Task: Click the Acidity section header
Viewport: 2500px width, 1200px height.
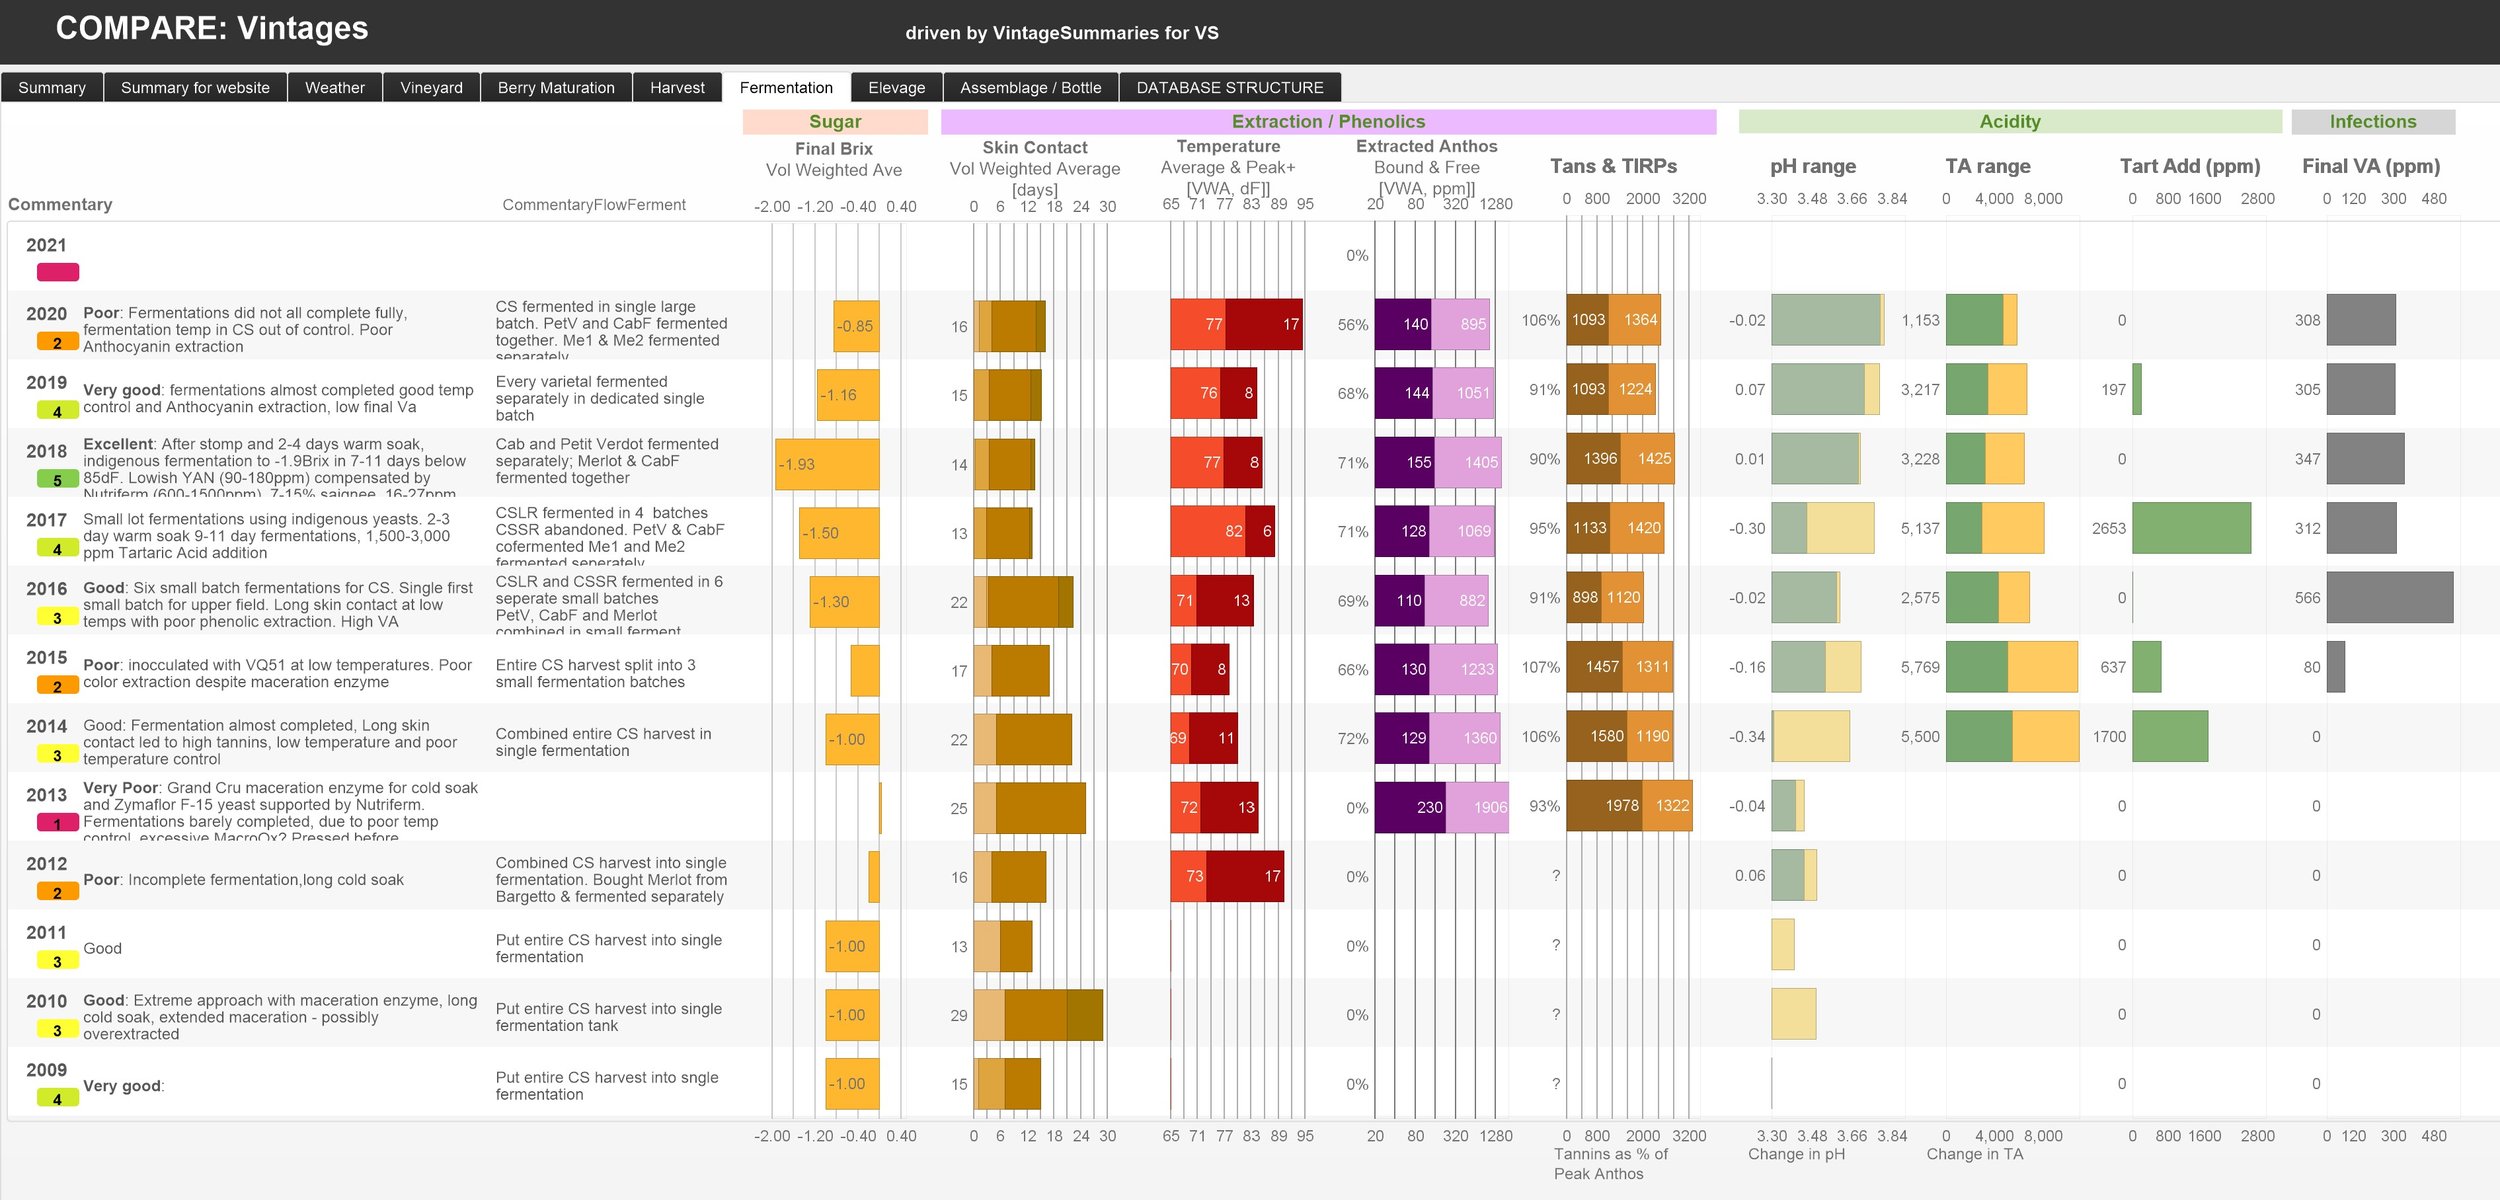Action: (2010, 122)
